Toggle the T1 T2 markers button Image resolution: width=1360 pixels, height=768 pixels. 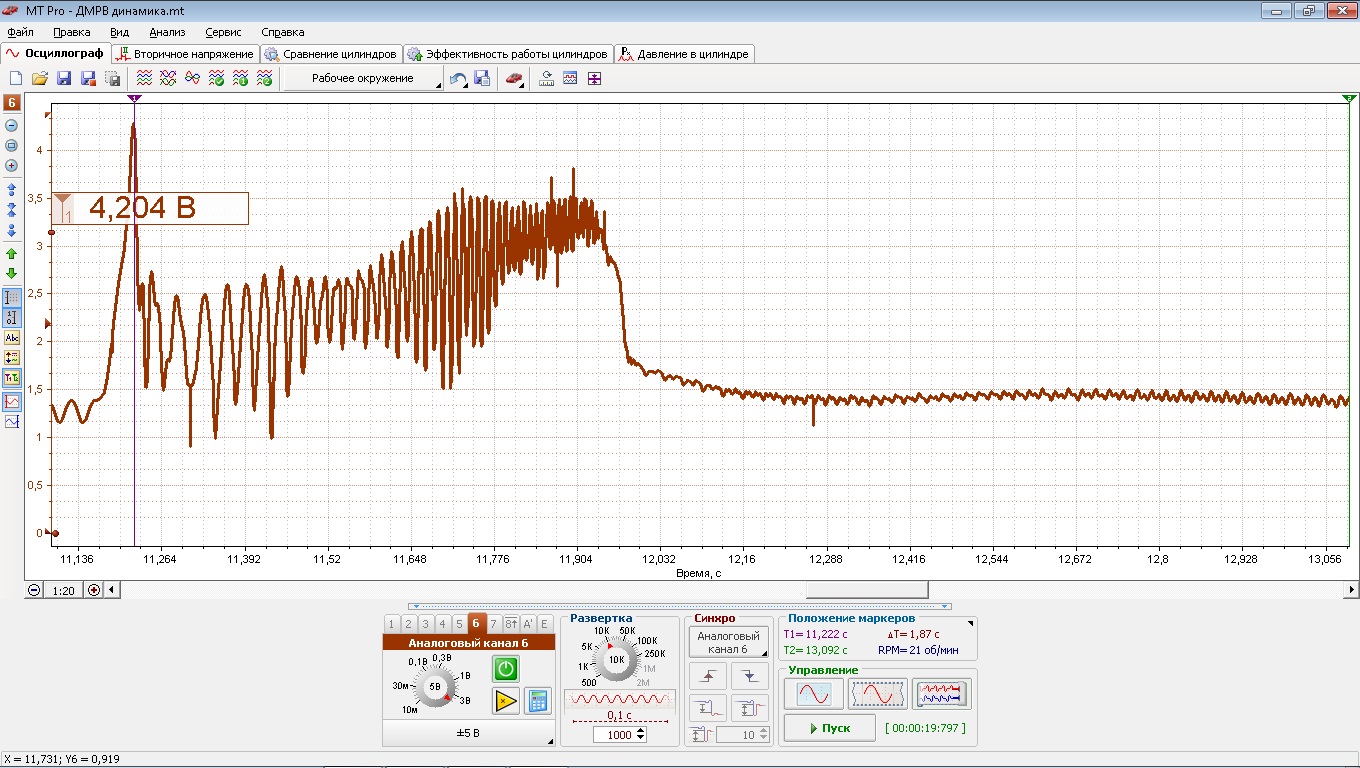point(12,378)
